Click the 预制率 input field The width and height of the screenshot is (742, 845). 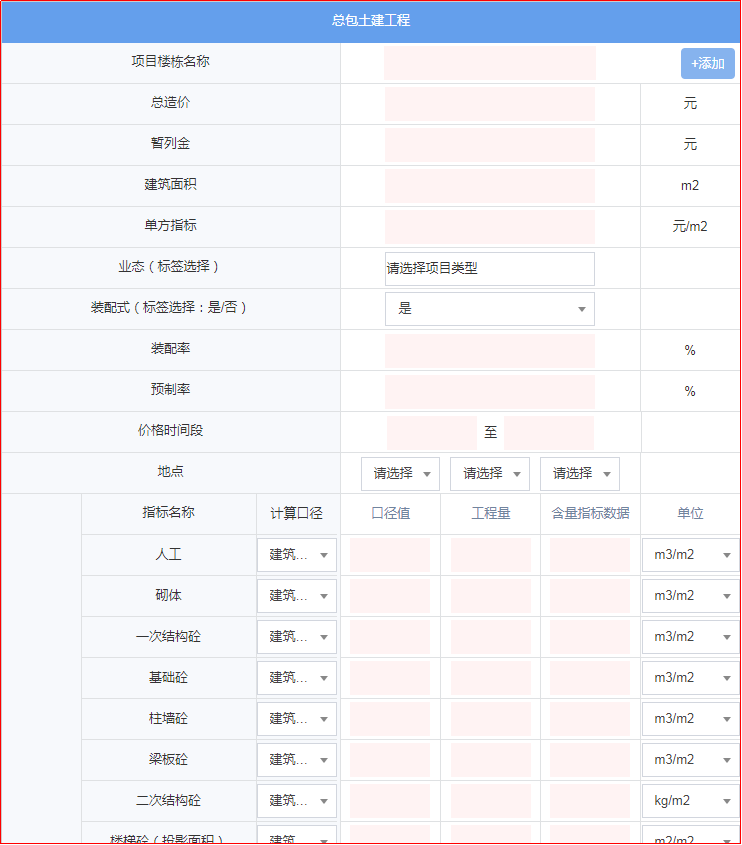point(490,392)
